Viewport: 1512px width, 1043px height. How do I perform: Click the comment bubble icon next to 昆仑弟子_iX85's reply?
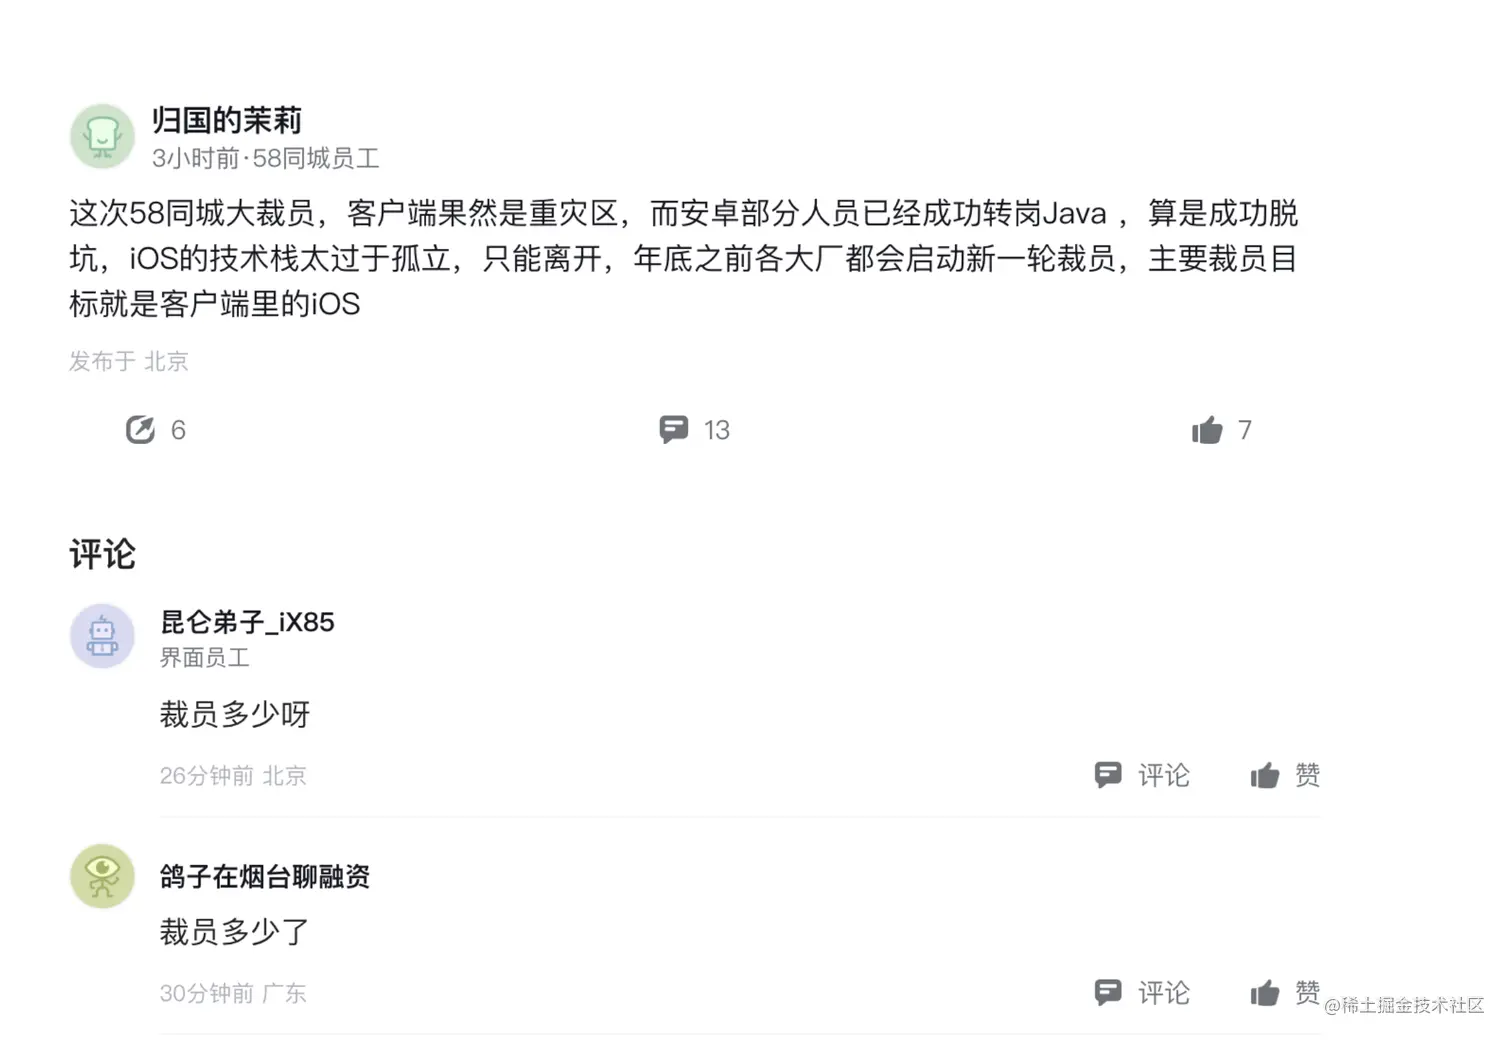point(1109,775)
